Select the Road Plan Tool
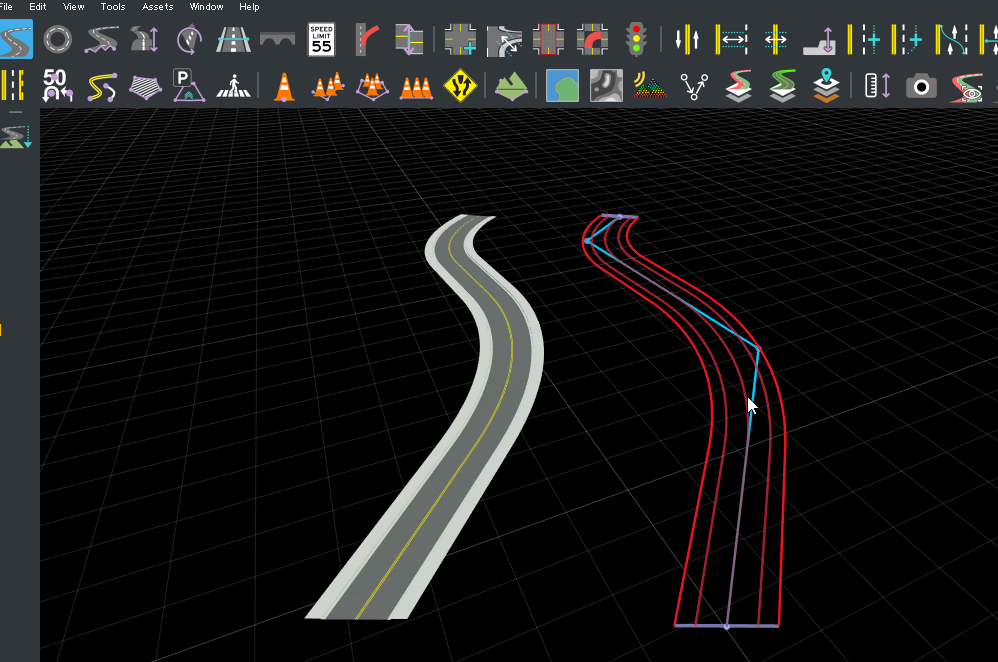The image size is (998, 662). tap(15, 40)
